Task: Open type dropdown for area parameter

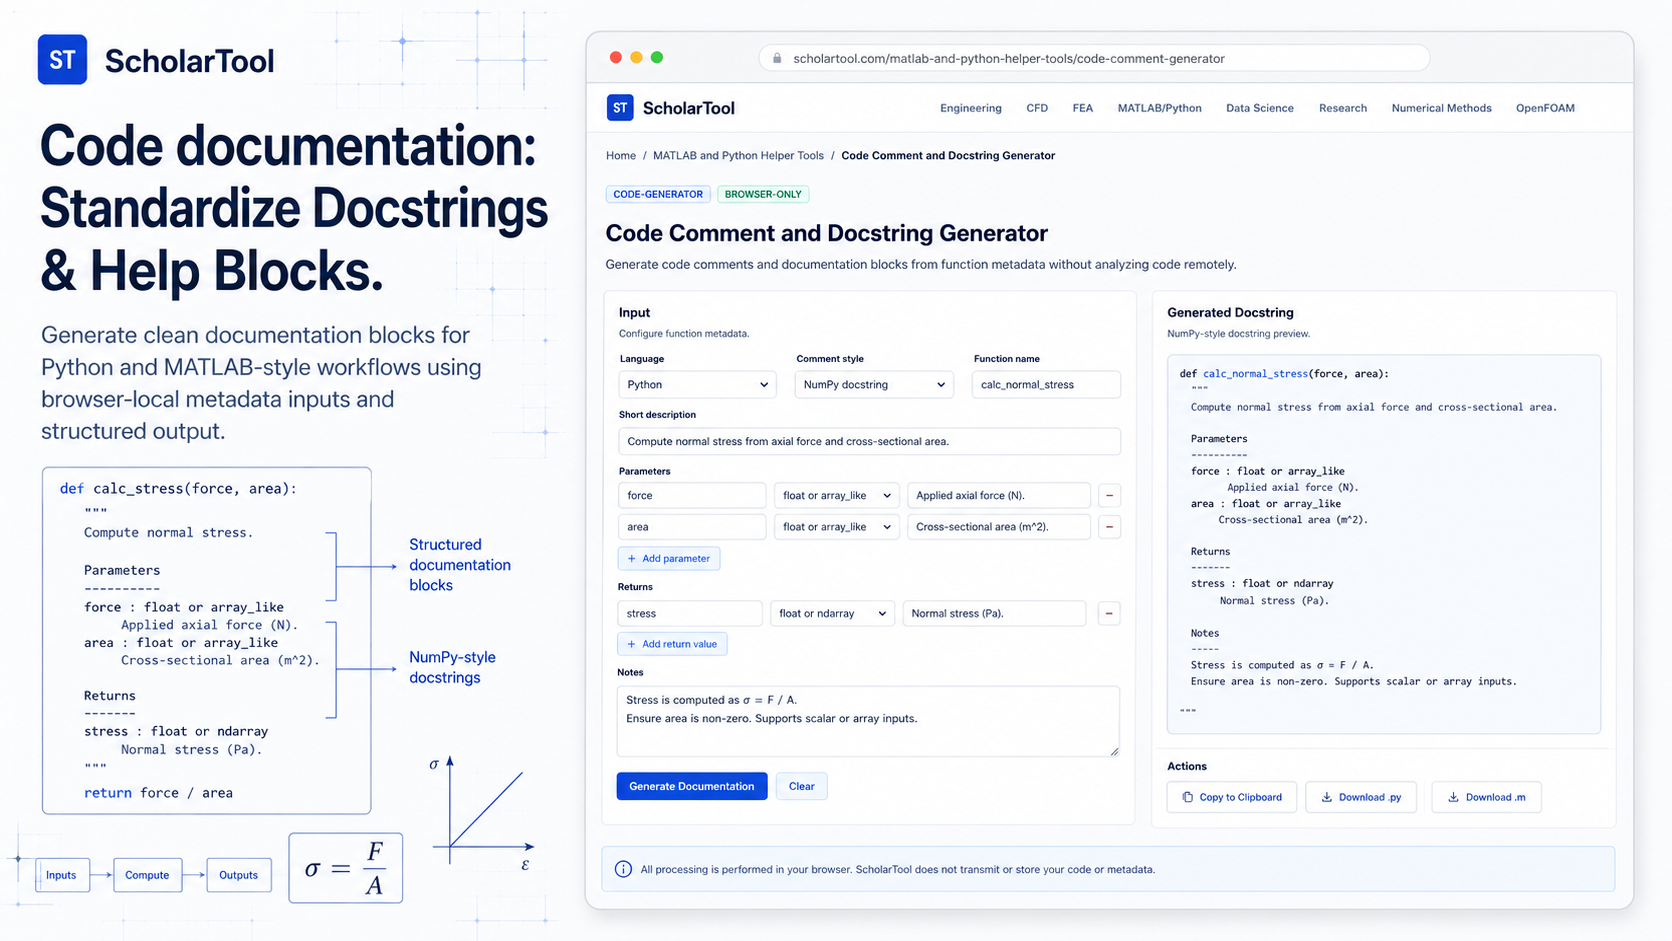Action: coord(837,527)
